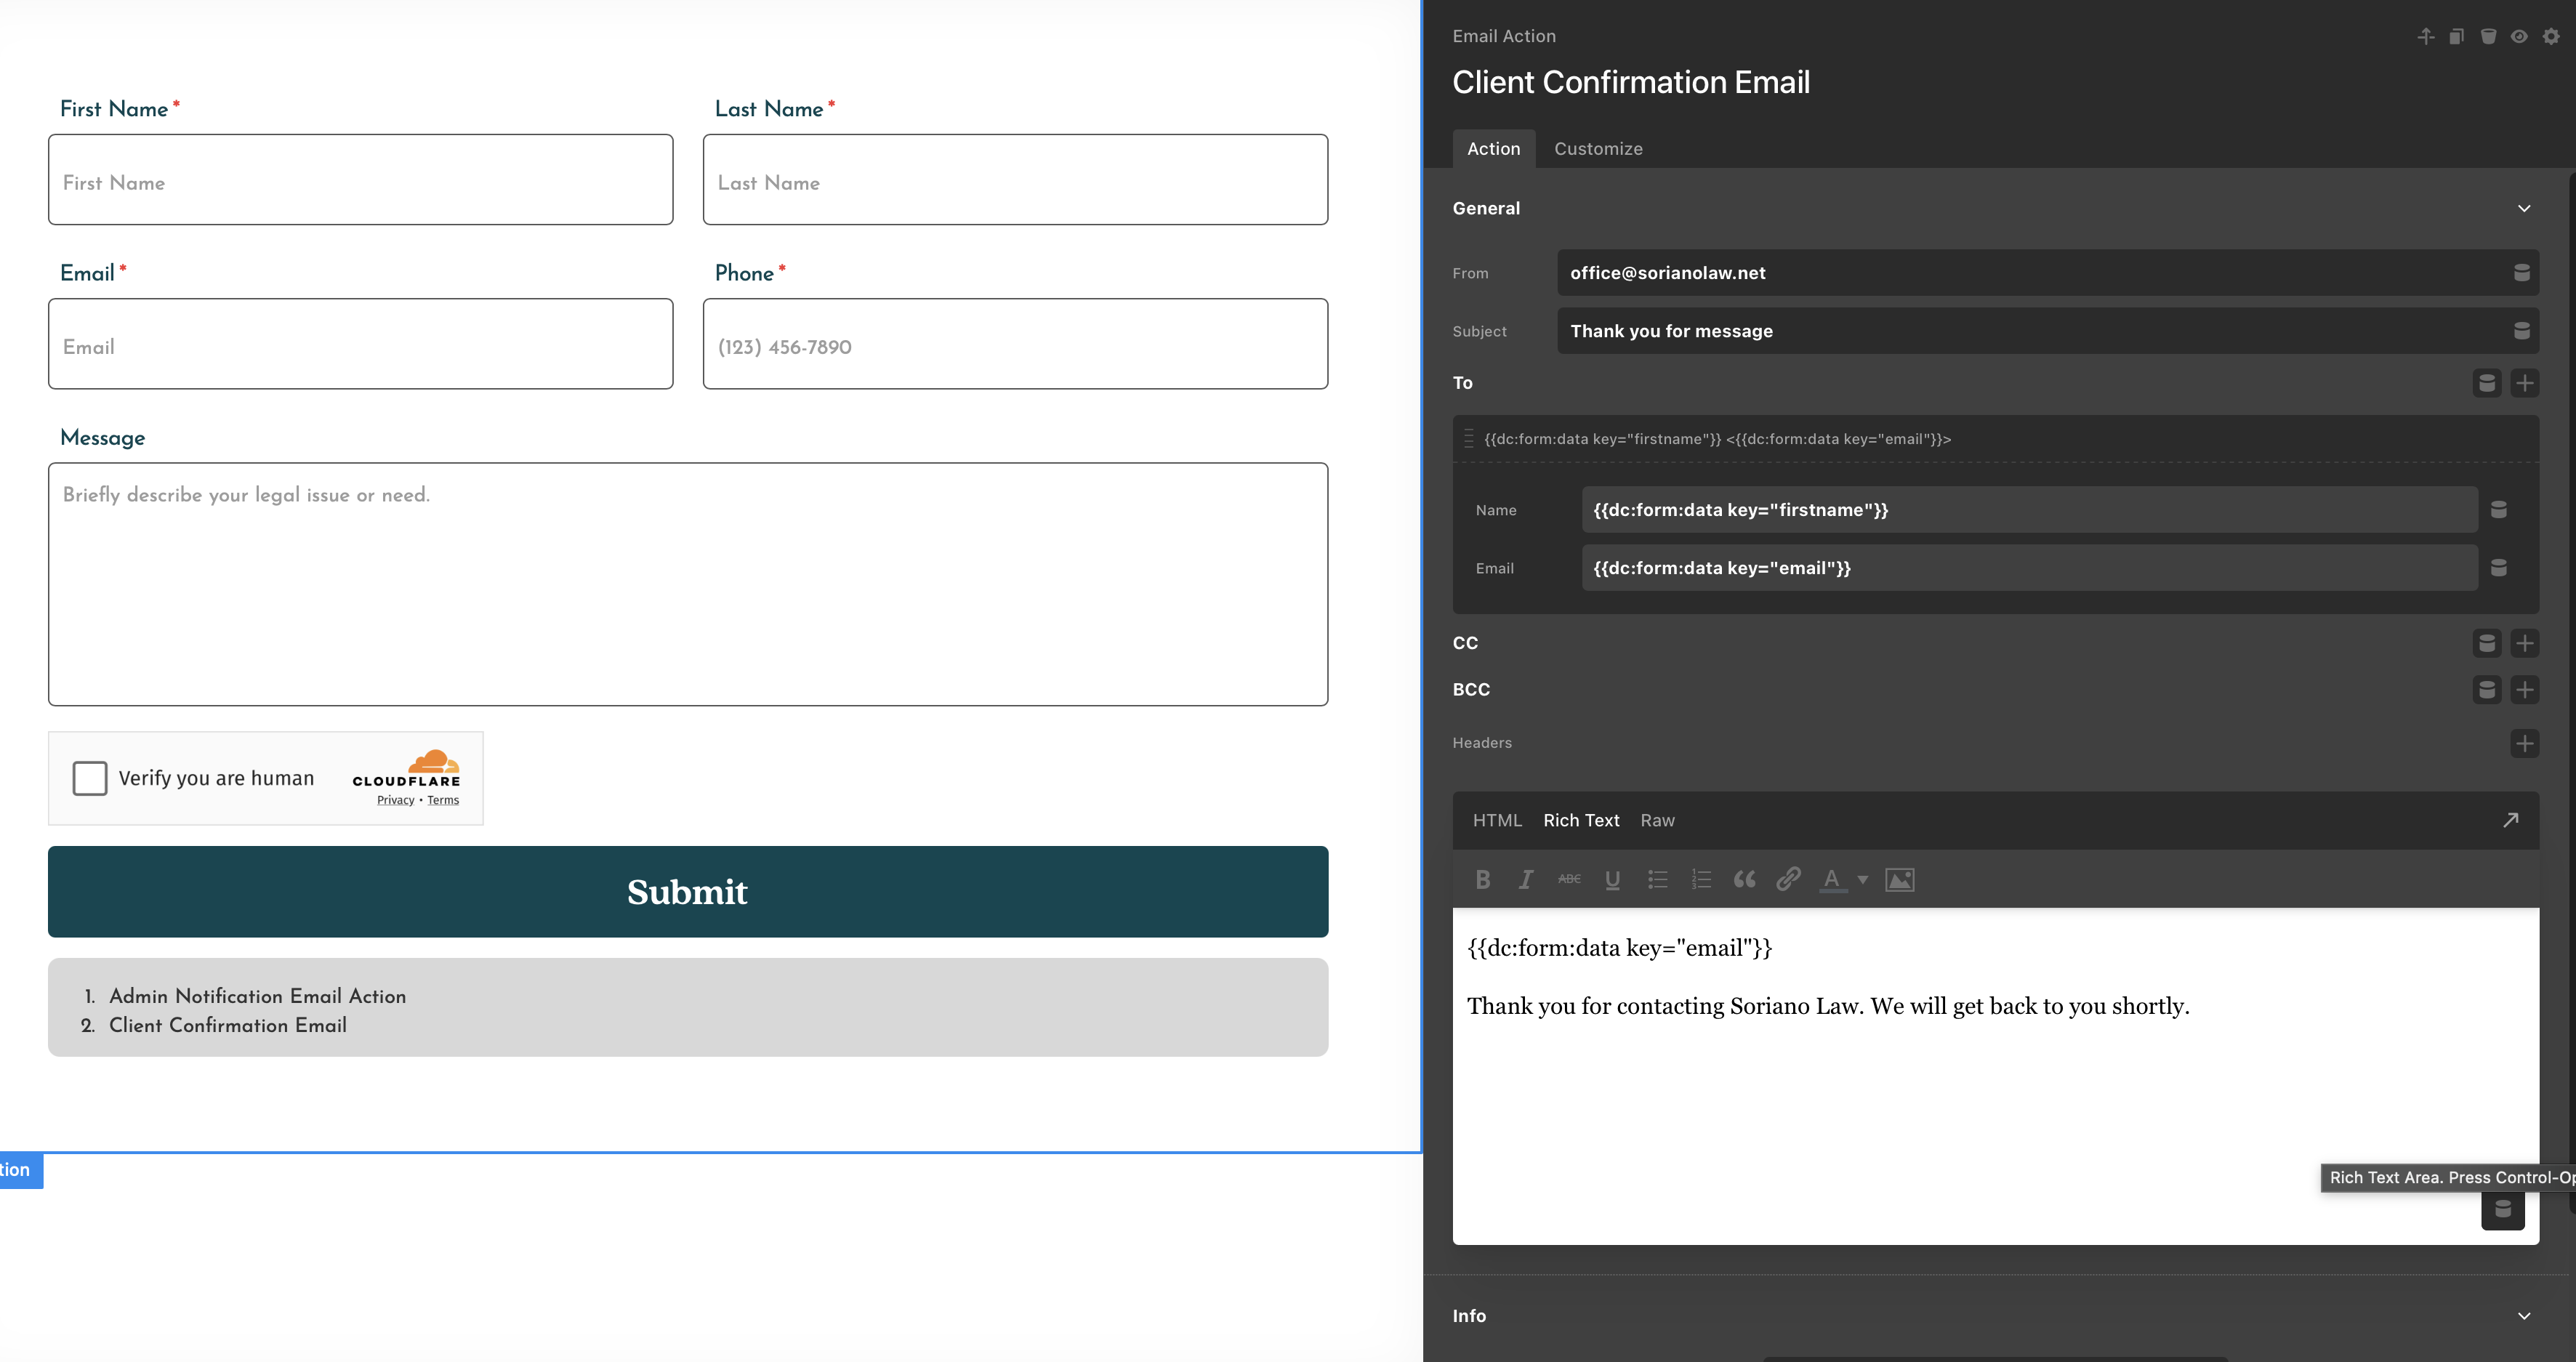Click into the Subject input field
The width and height of the screenshot is (2576, 1362).
coord(2030,331)
